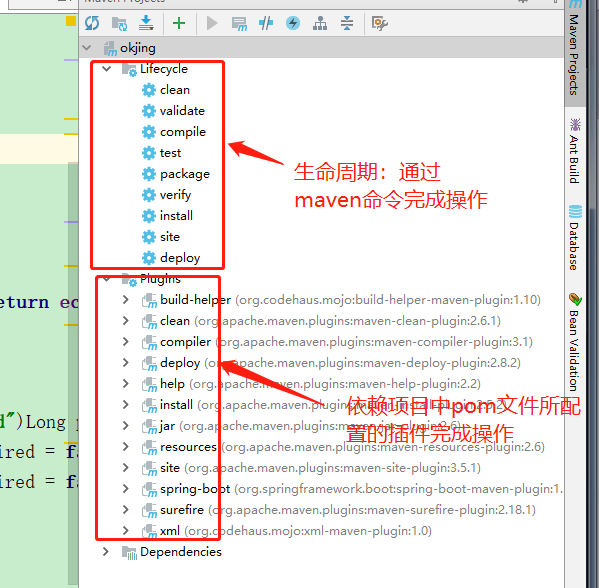Expand the compiler plugin node
The image size is (599, 588).
(126, 342)
